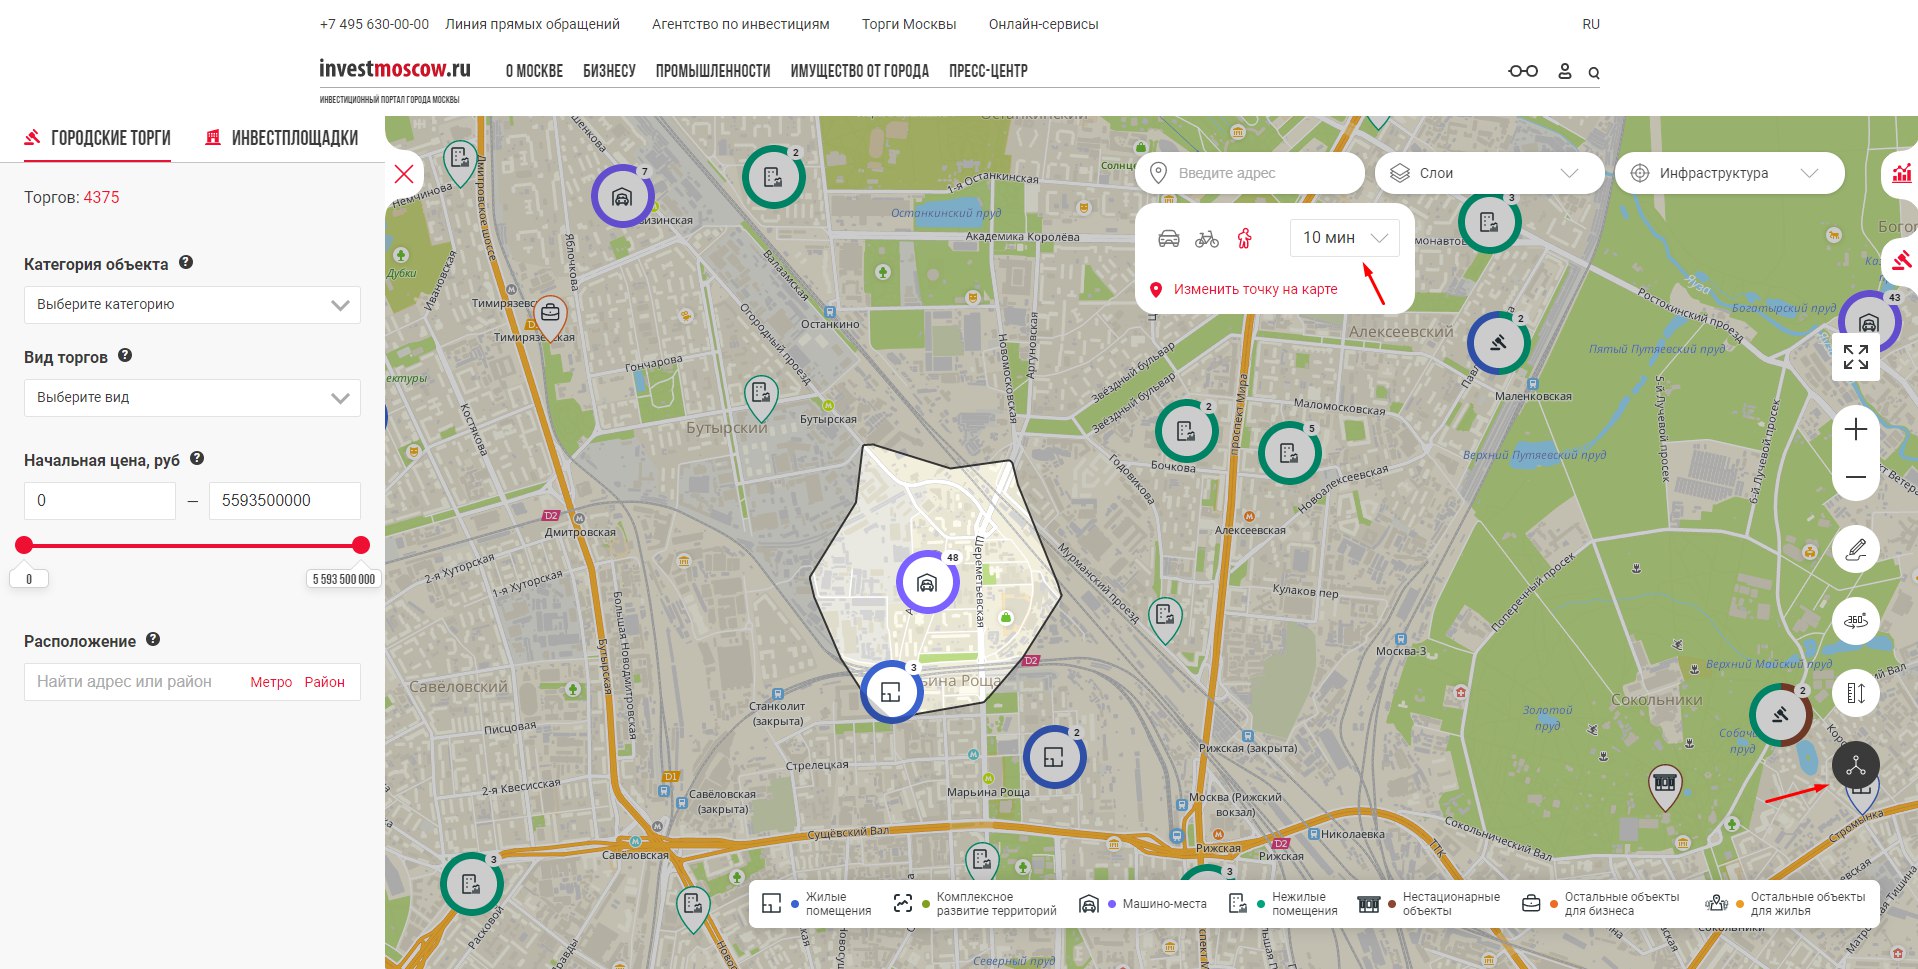The image size is (1918, 969).
Task: Click the site search magnifier icon
Action: [1594, 72]
